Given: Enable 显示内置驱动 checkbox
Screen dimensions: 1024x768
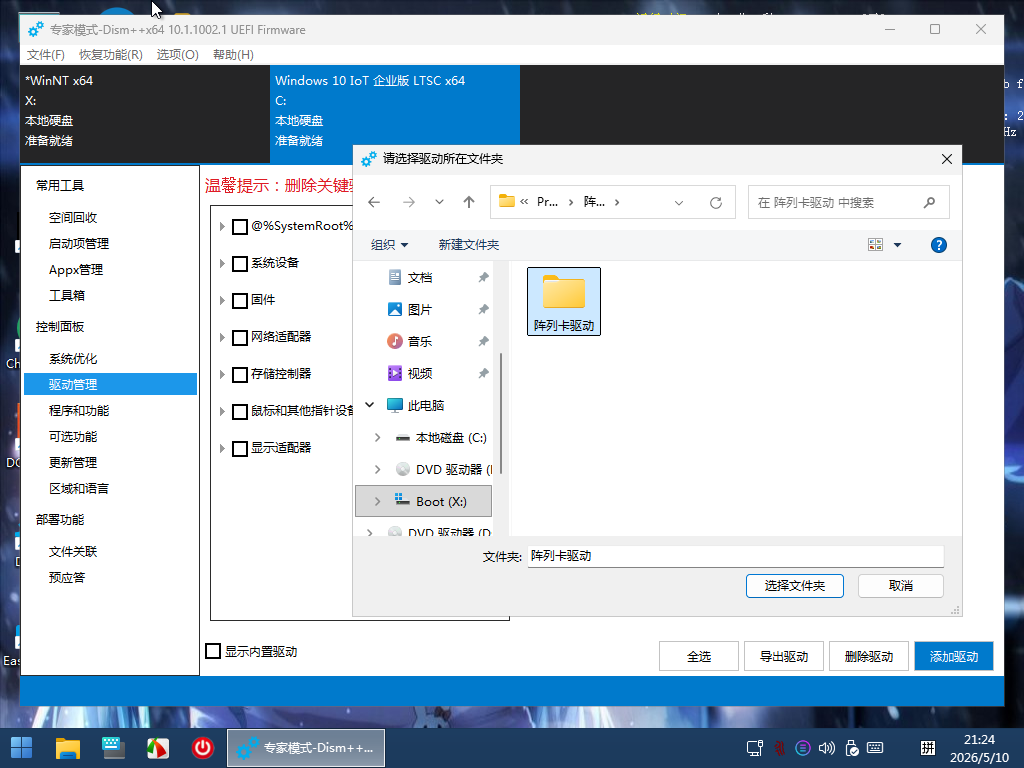Looking at the screenshot, I should tap(213, 651).
